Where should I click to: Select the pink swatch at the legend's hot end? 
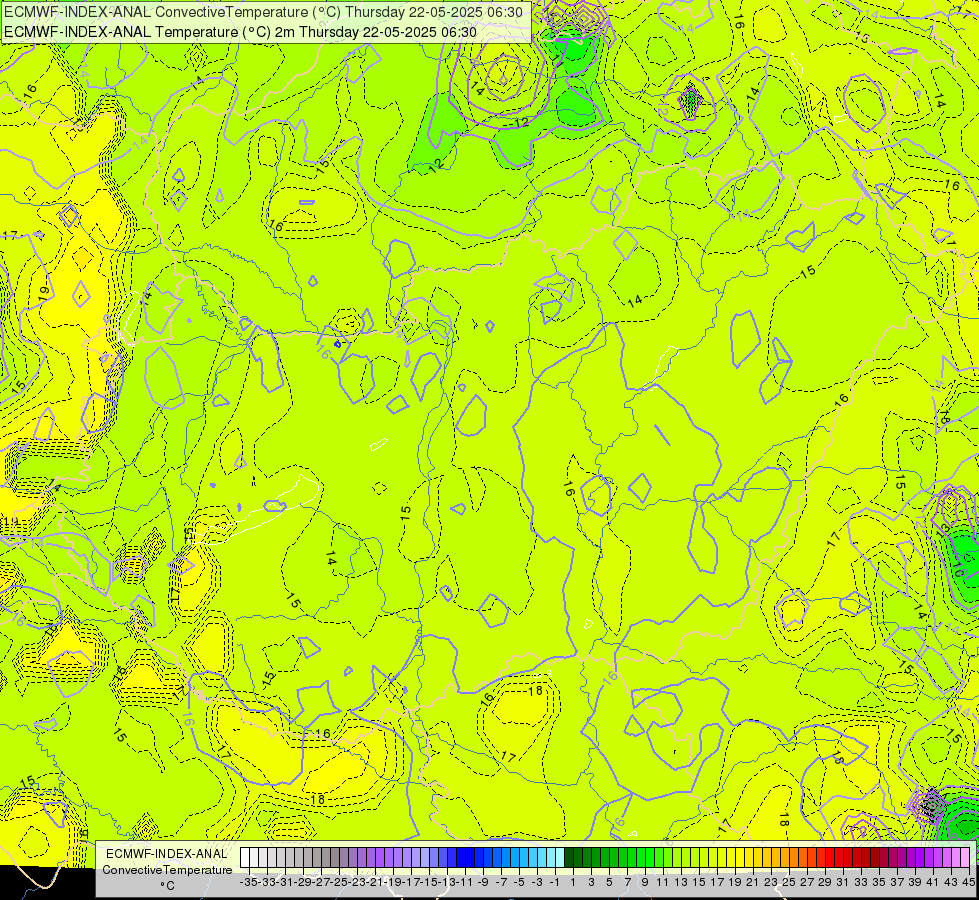[965, 858]
